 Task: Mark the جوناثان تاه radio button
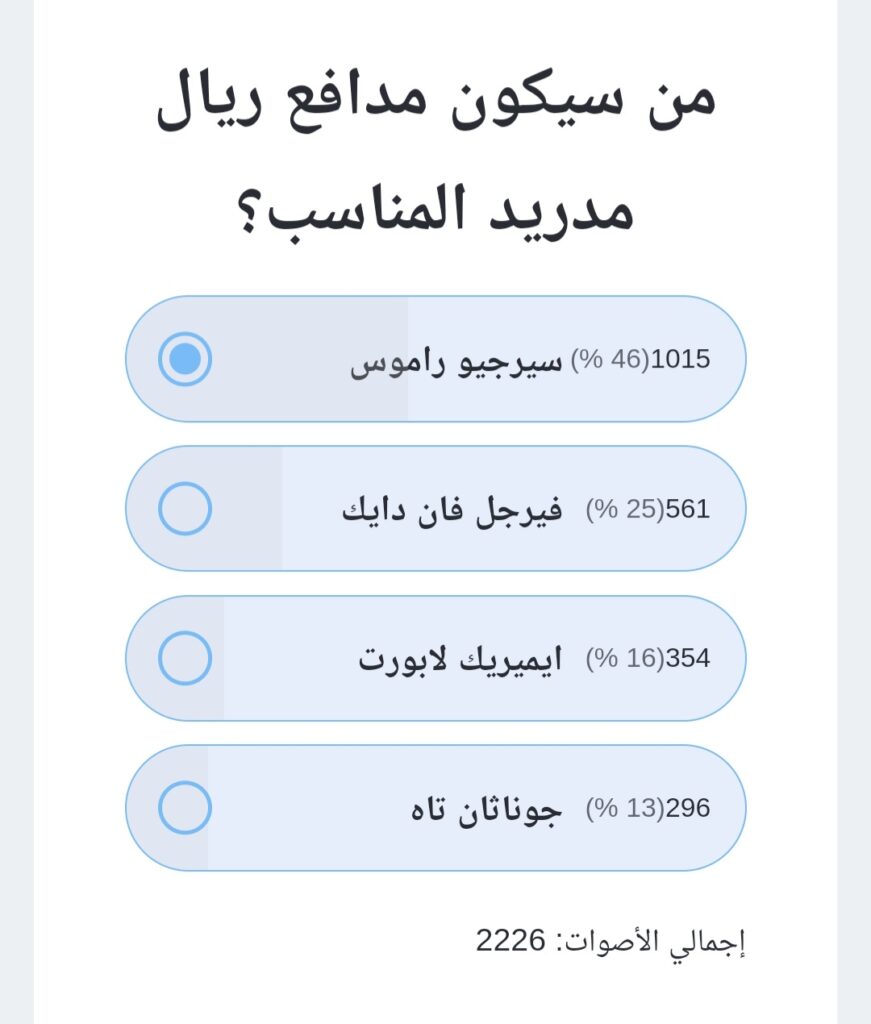[x=185, y=808]
